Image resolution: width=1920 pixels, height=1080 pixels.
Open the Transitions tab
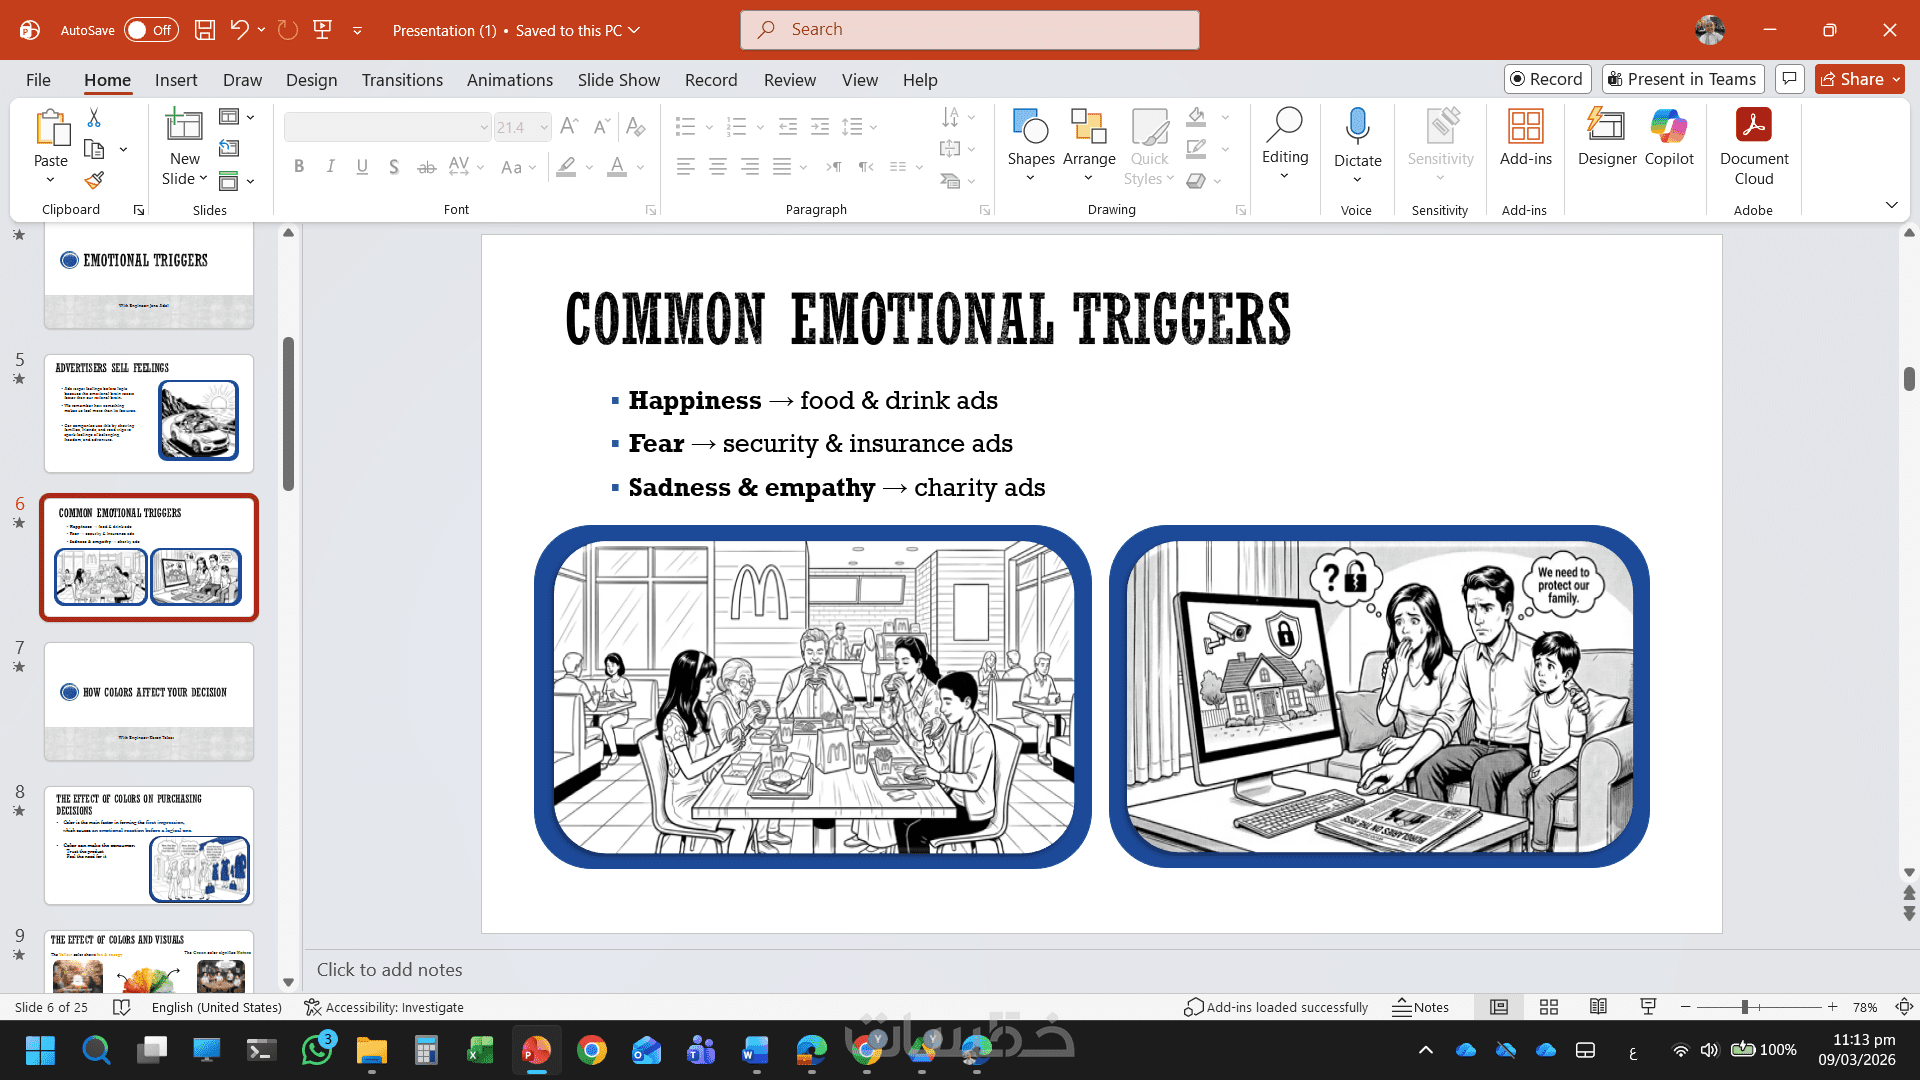pos(402,80)
